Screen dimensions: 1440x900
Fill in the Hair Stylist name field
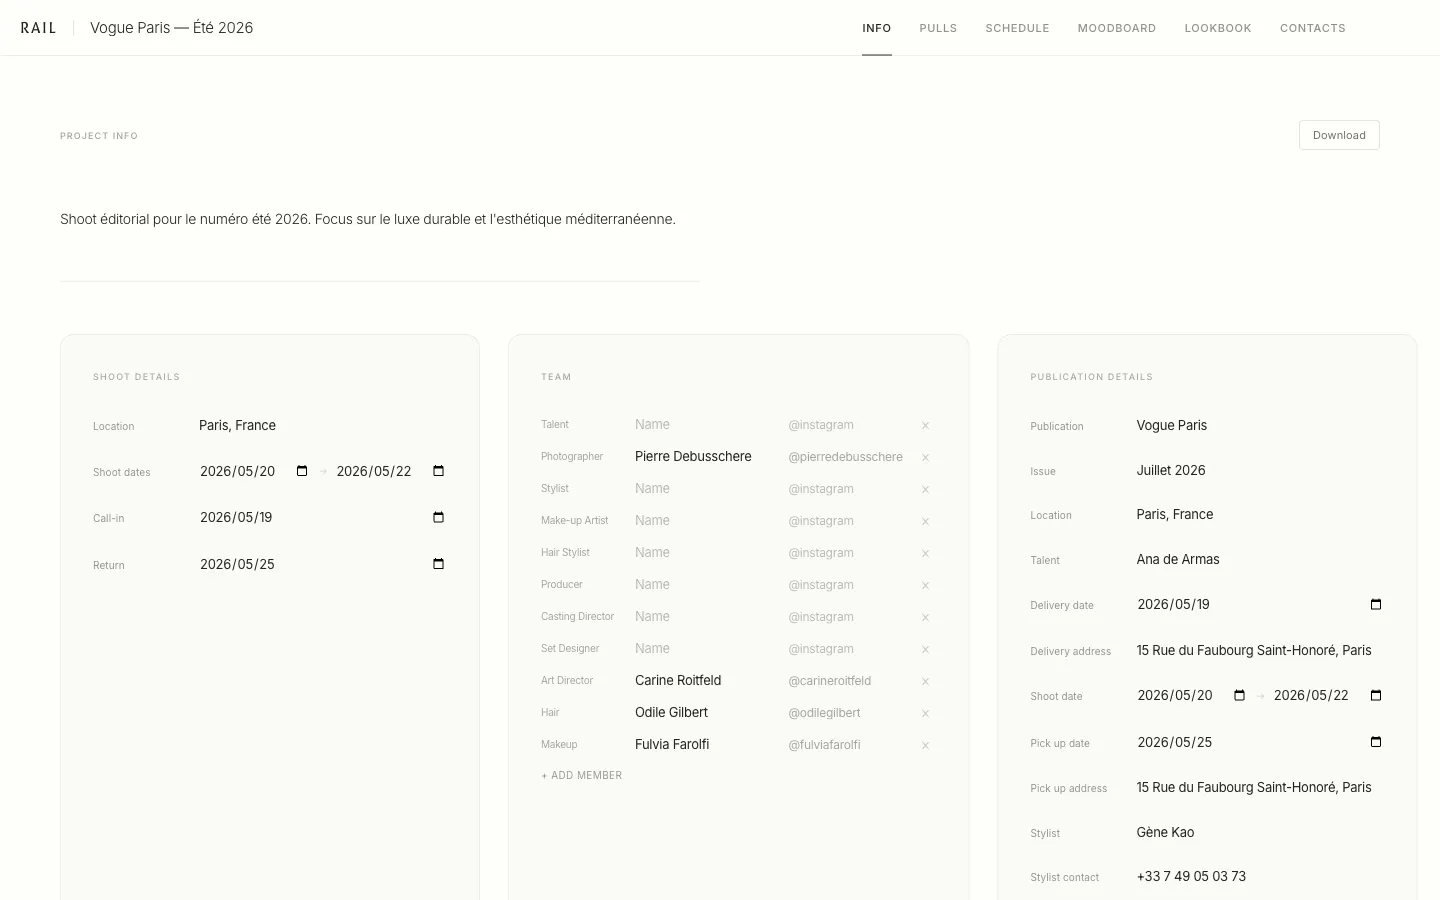click(704, 553)
